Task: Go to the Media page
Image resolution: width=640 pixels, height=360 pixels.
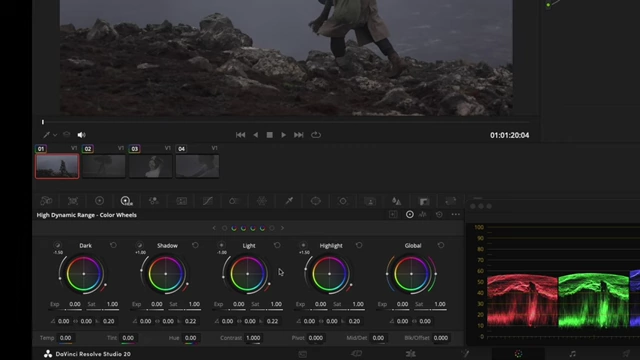Action: [x=302, y=354]
